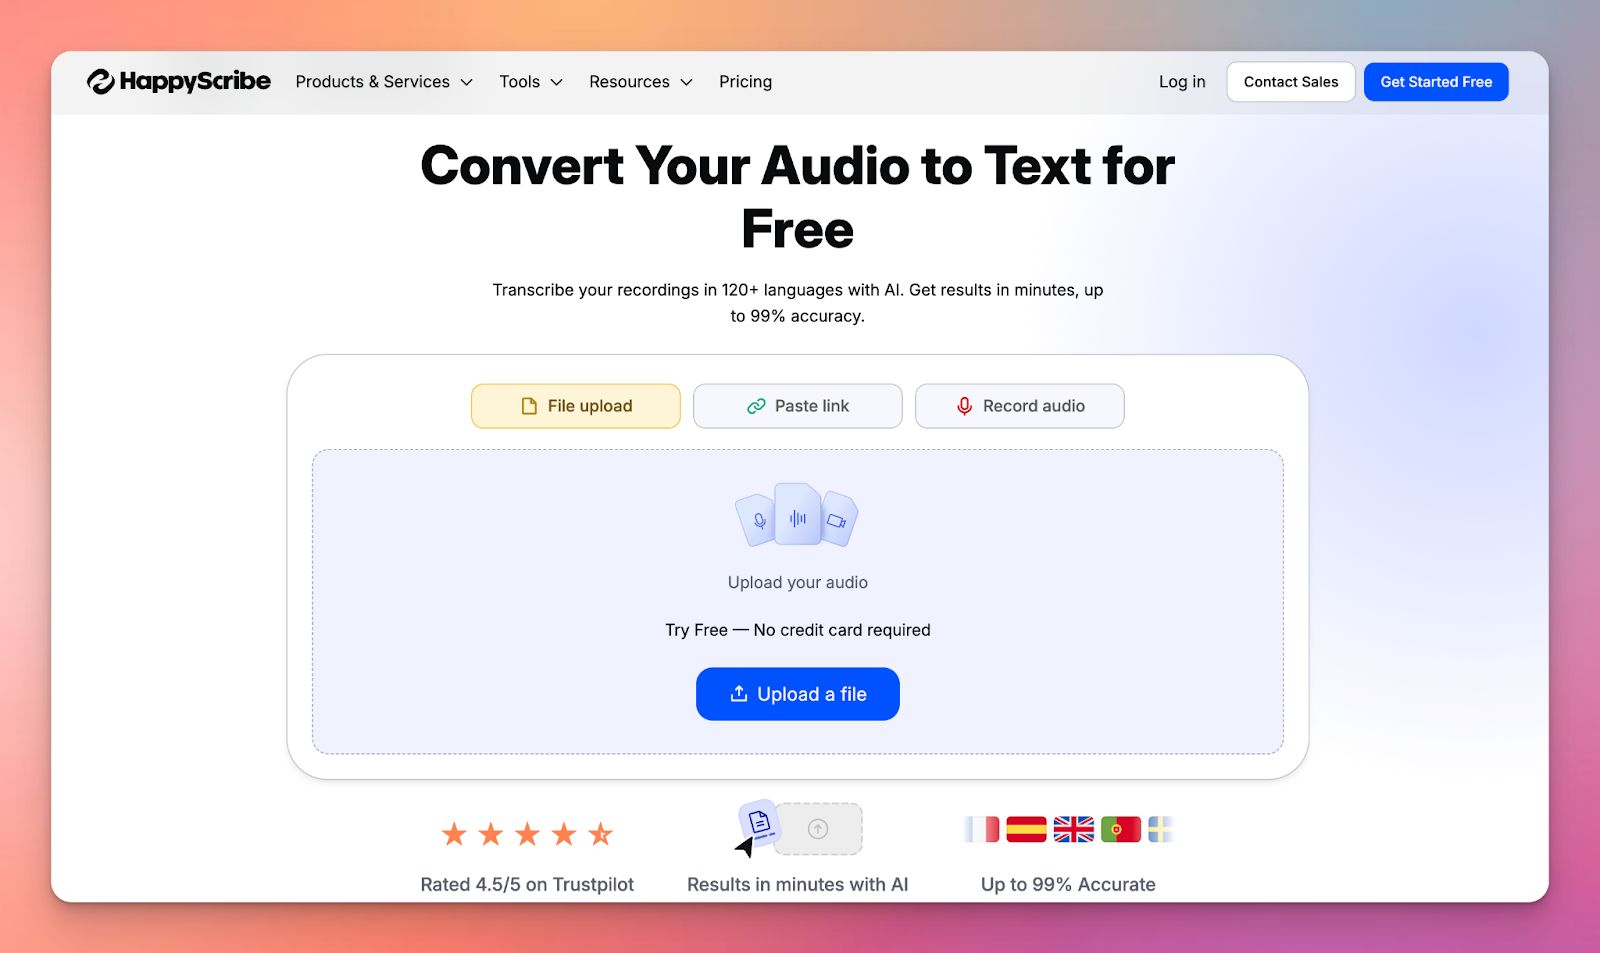This screenshot has height=953, width=1600.
Task: Click the Union Jack flag icon
Action: (1074, 829)
